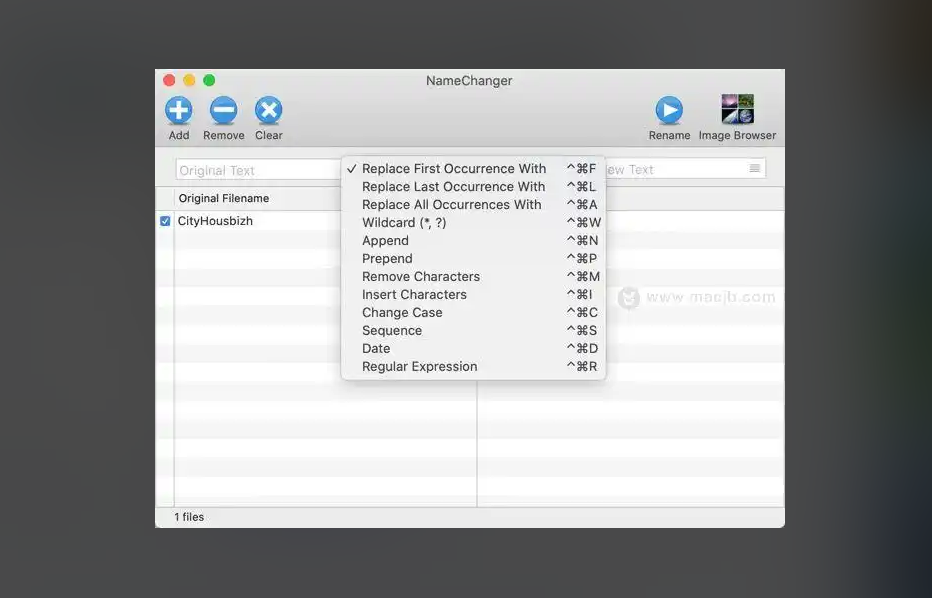Choose Remove Characters from menu
The height and width of the screenshot is (598, 932).
pos(473,276)
